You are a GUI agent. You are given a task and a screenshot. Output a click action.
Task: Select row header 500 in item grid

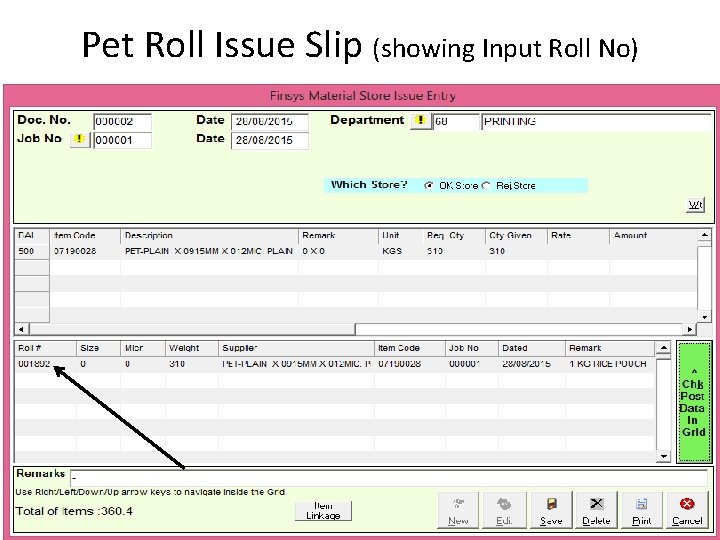click(x=32, y=251)
